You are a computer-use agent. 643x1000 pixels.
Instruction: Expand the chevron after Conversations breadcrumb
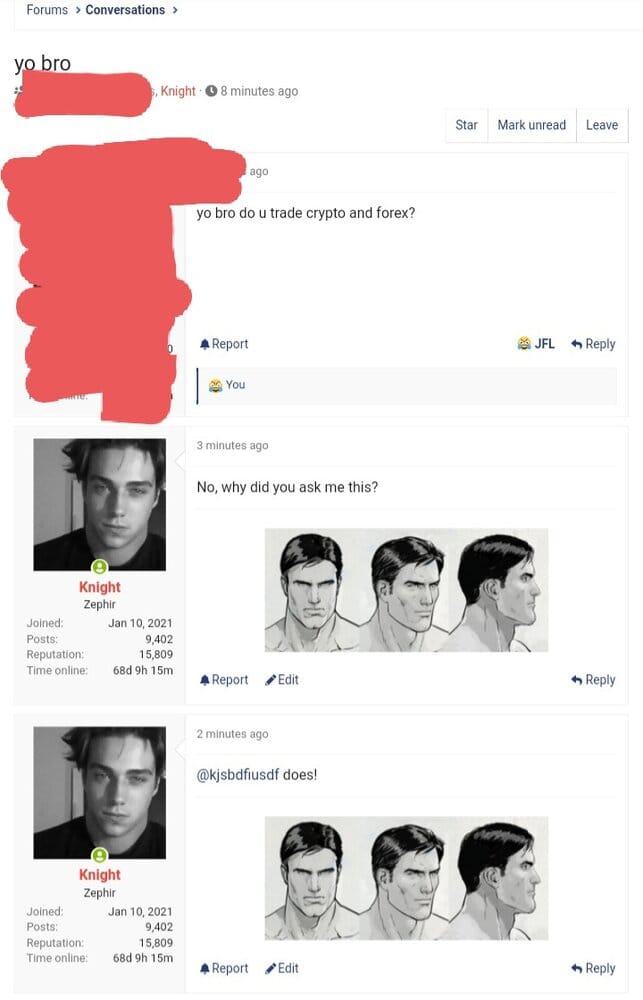[175, 10]
